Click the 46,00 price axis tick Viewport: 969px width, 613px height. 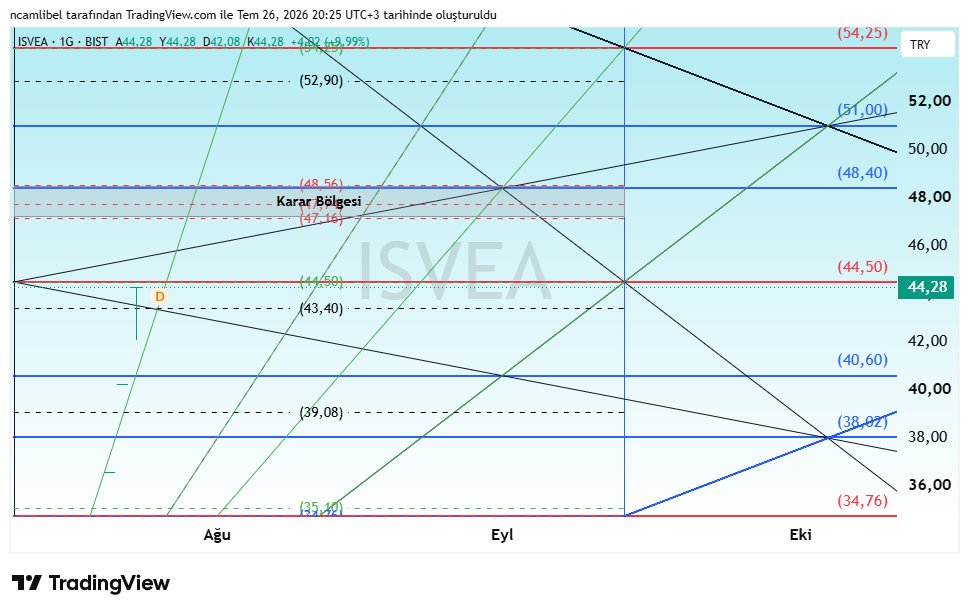(x=928, y=245)
